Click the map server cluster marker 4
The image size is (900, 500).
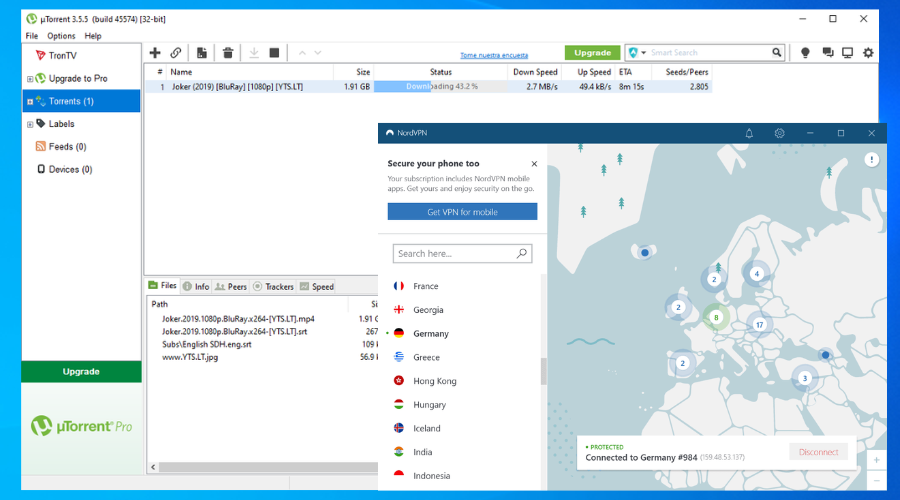coord(757,274)
